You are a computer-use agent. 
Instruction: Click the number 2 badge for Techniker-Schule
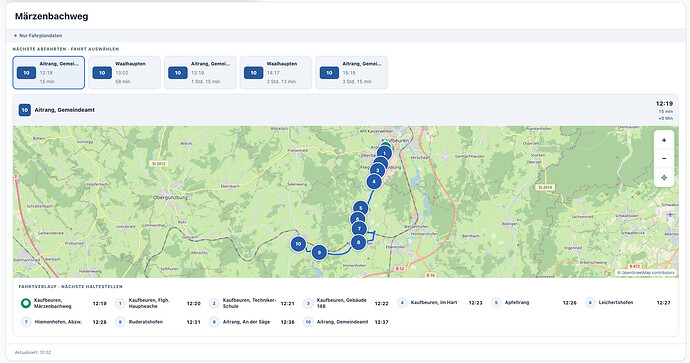coord(214,303)
